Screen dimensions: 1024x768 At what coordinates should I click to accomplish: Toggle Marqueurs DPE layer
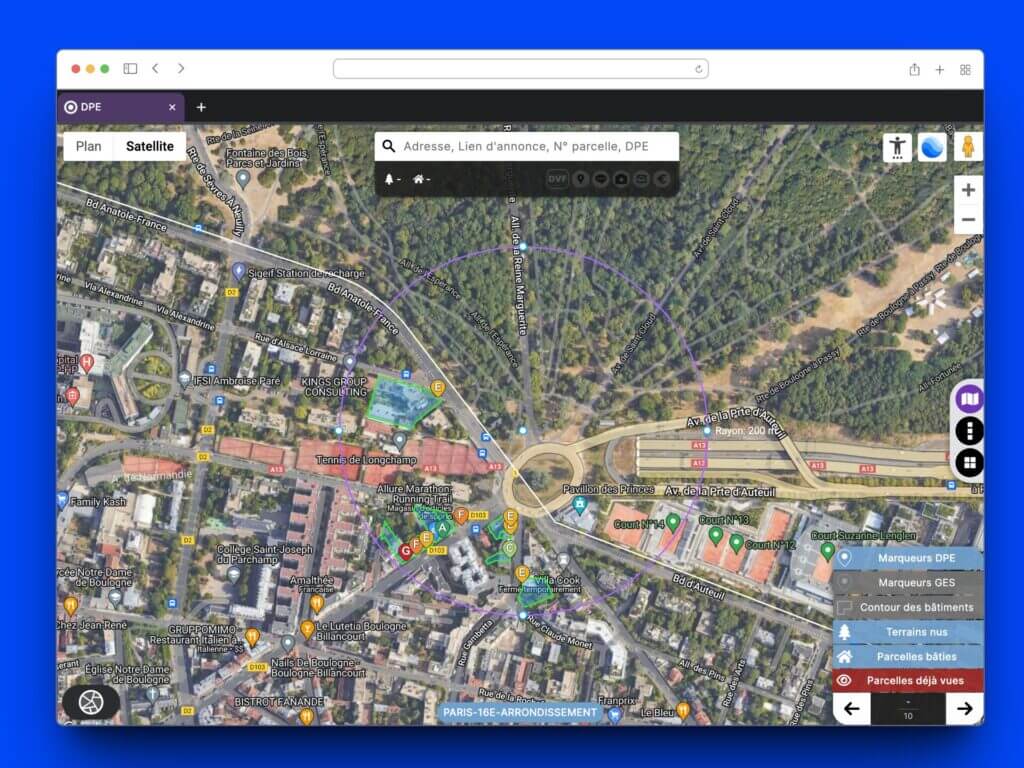[908, 558]
